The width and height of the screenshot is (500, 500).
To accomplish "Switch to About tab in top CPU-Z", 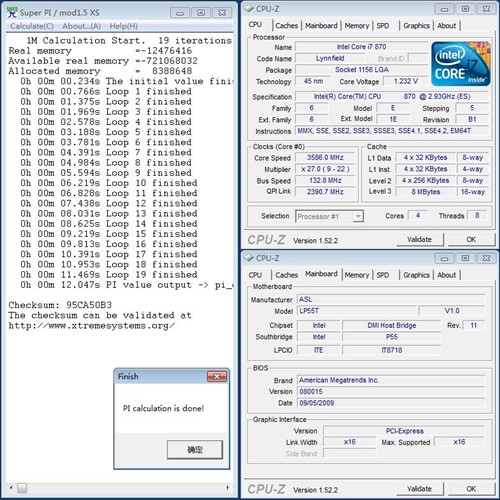I will [447, 26].
